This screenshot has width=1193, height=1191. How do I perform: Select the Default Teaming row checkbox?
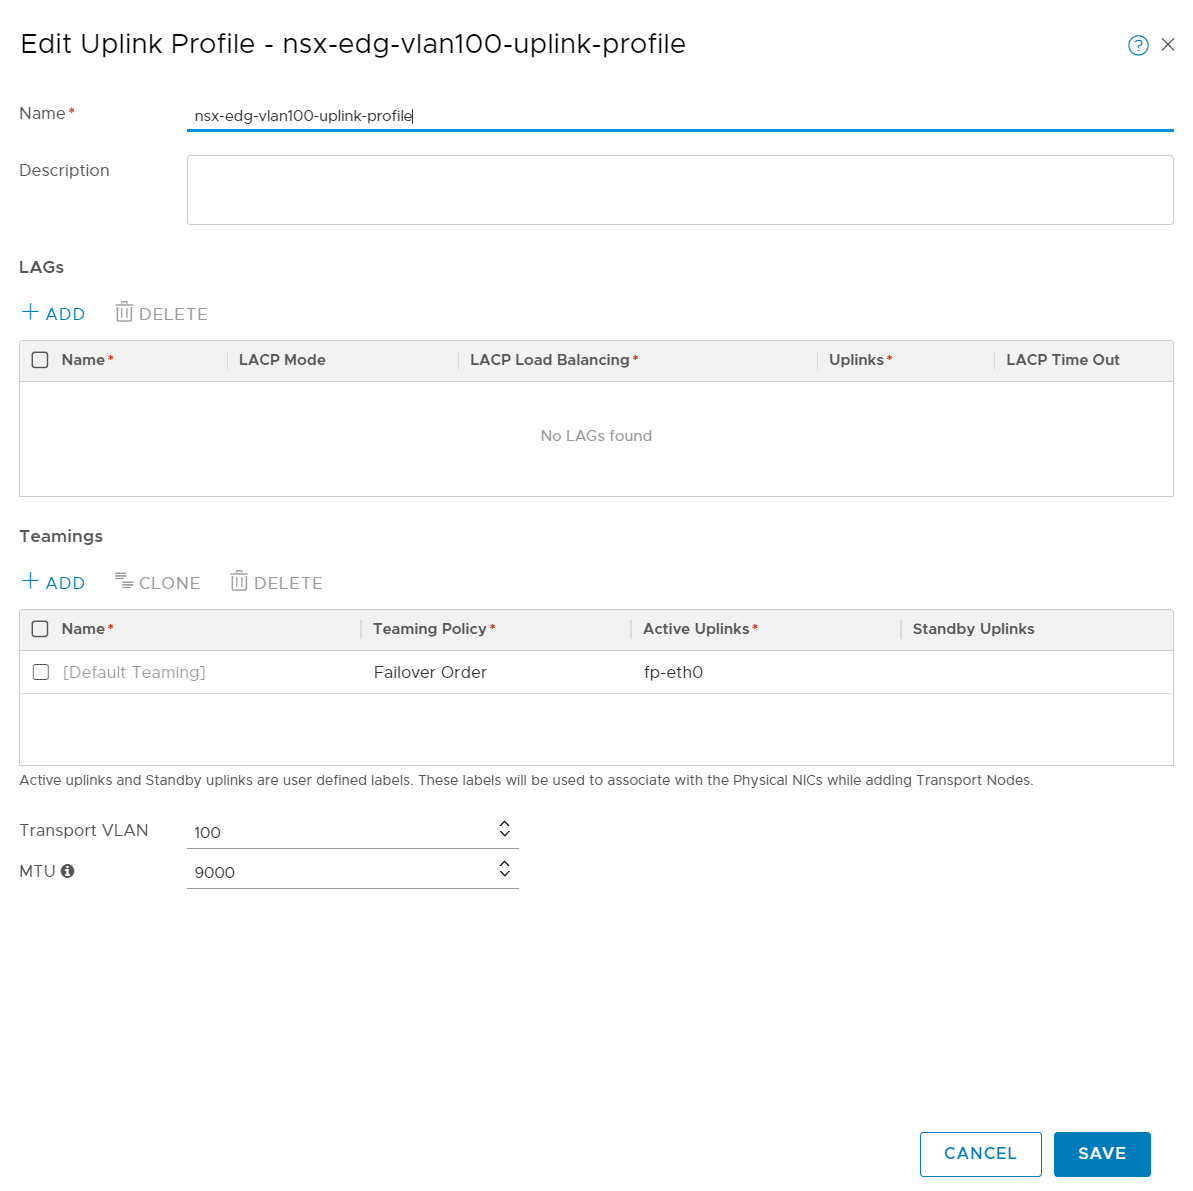pyautogui.click(x=41, y=672)
